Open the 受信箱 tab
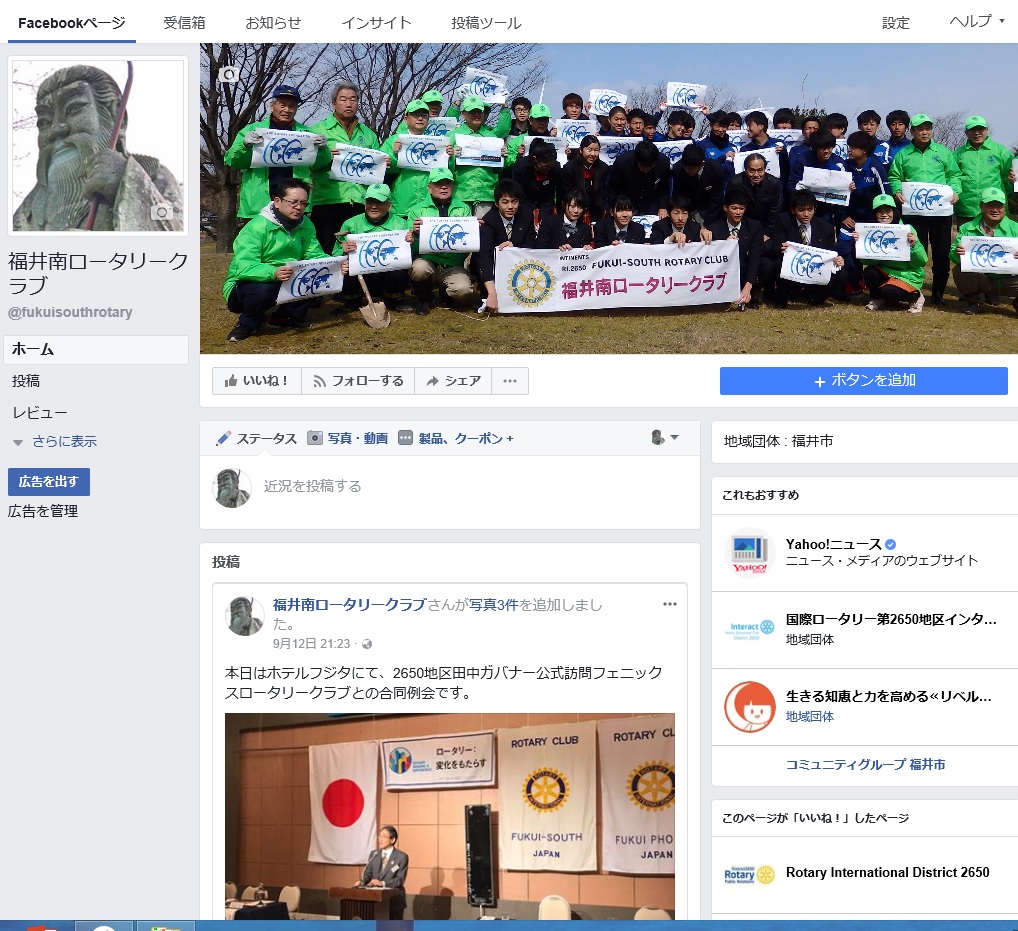 [x=184, y=23]
